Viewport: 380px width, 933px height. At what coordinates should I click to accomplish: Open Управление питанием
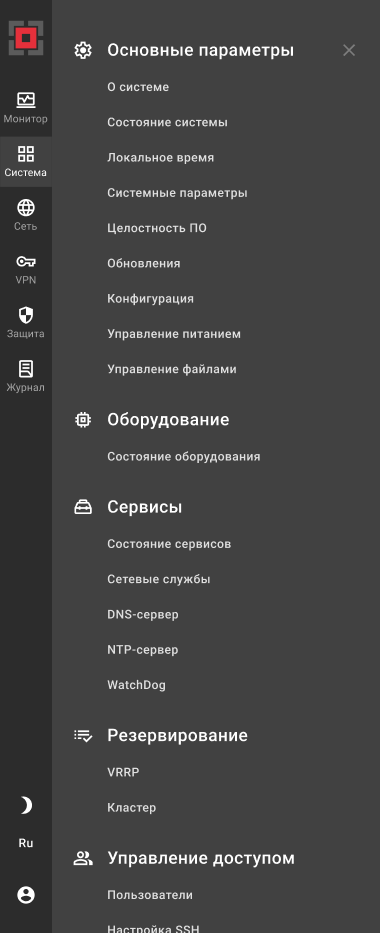point(174,334)
